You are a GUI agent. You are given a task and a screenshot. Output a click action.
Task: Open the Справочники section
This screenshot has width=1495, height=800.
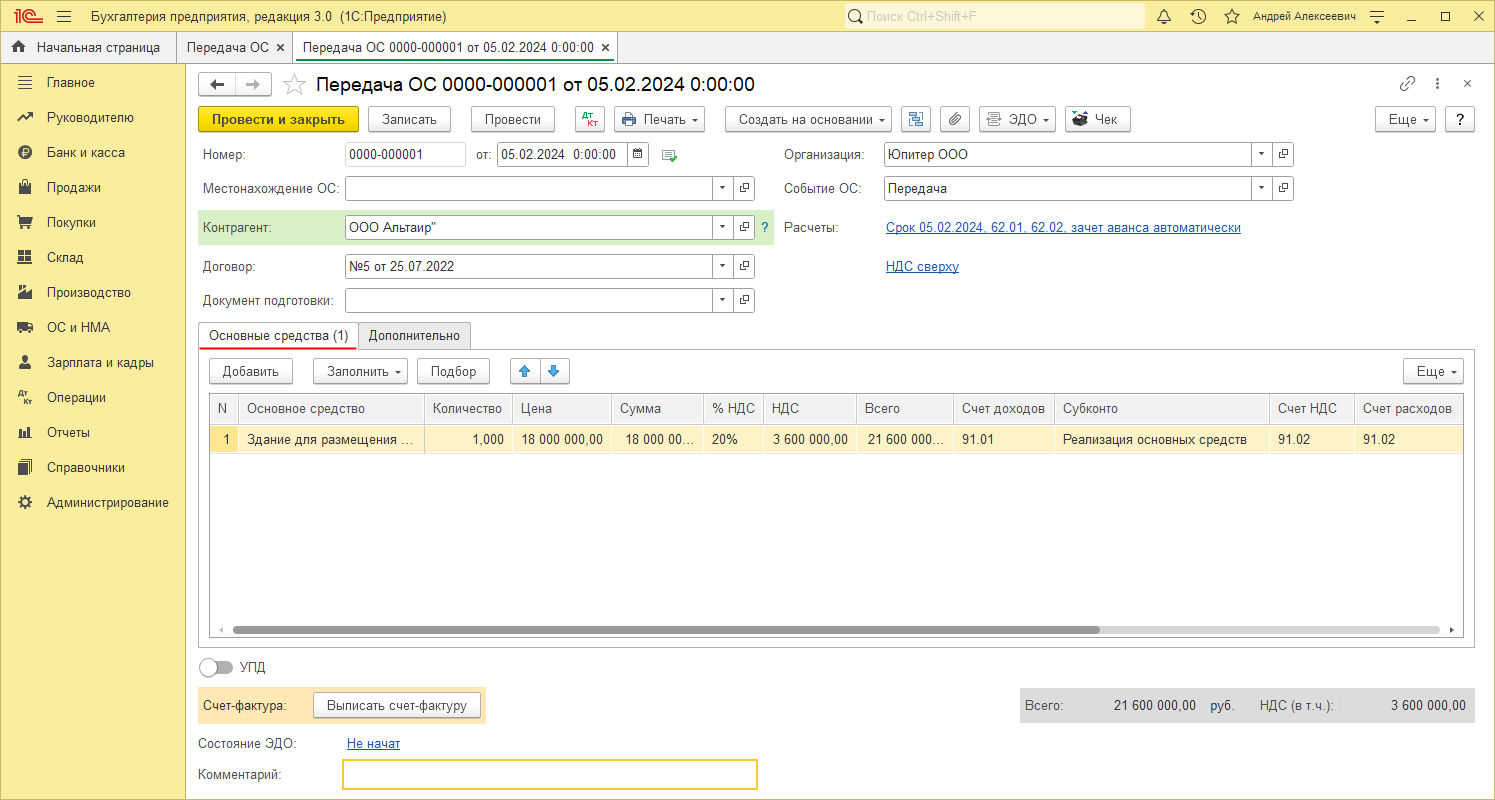point(86,467)
